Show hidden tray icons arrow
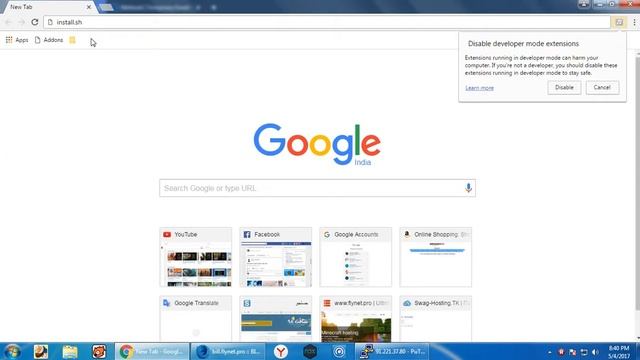640x360 pixels. 549,352
